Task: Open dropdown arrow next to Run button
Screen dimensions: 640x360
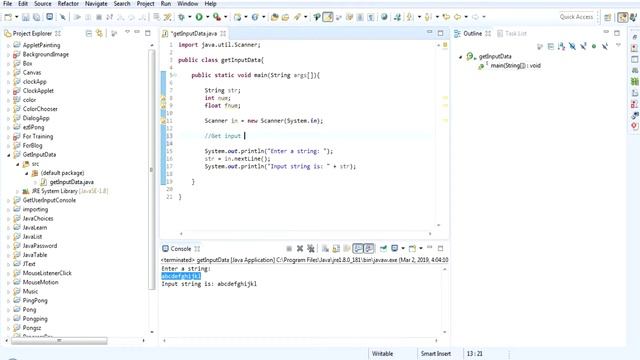Action: 207,17
